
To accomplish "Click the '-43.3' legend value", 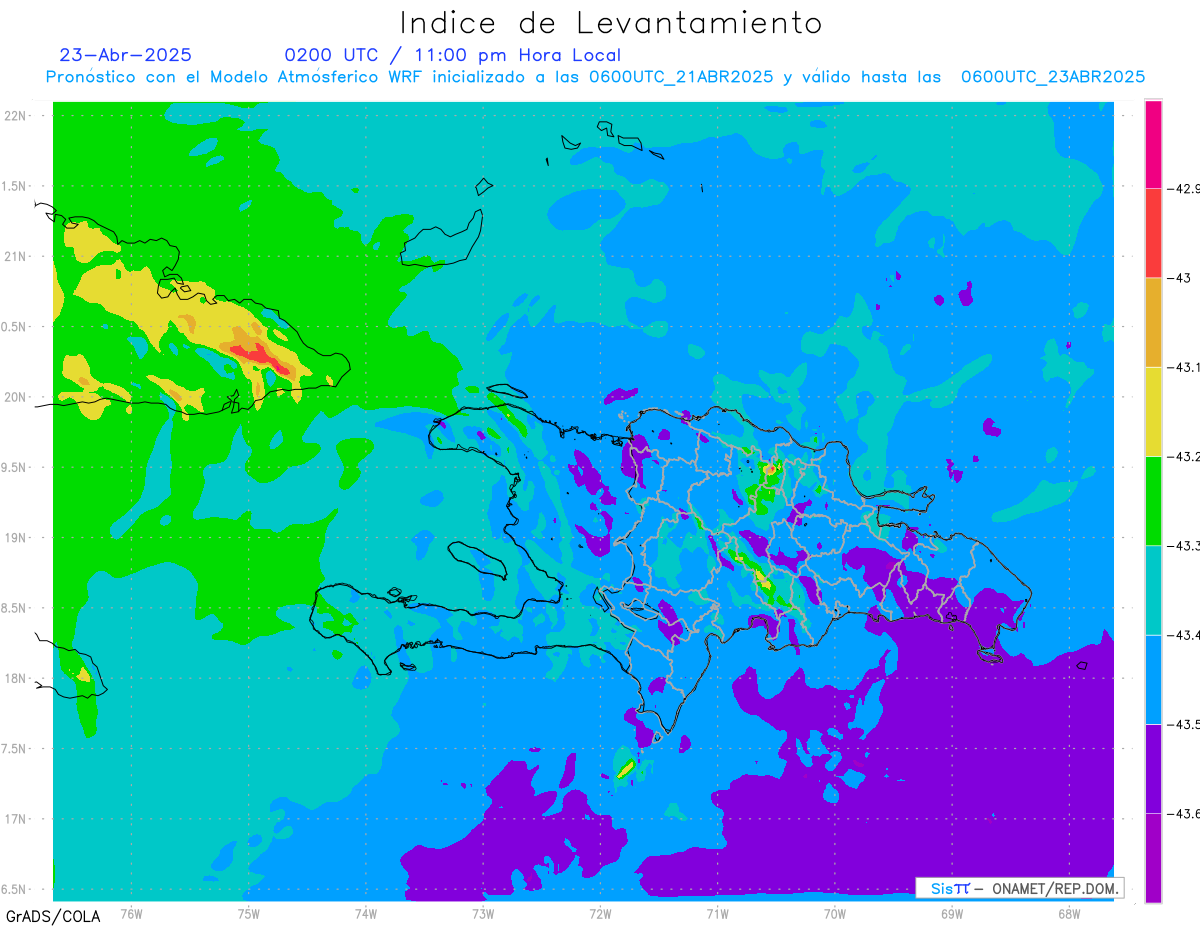I will [x=1183, y=545].
